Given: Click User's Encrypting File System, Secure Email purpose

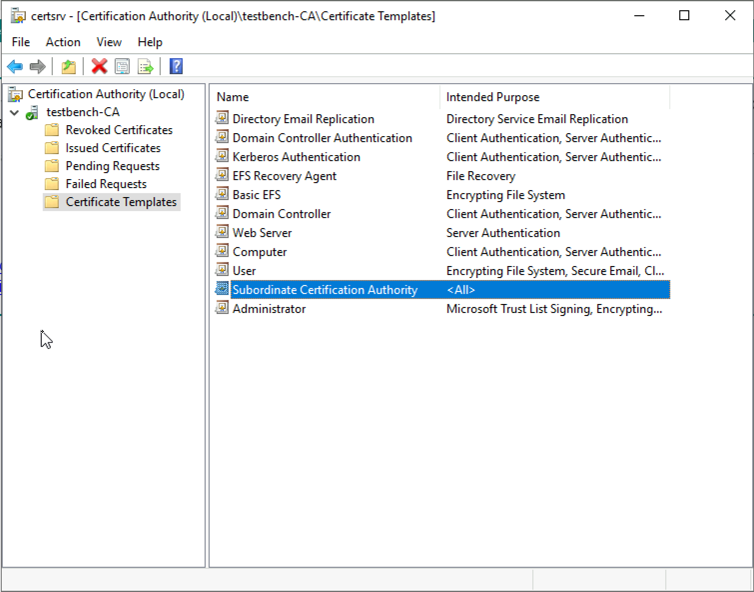Looking at the screenshot, I should pyautogui.click(x=555, y=271).
